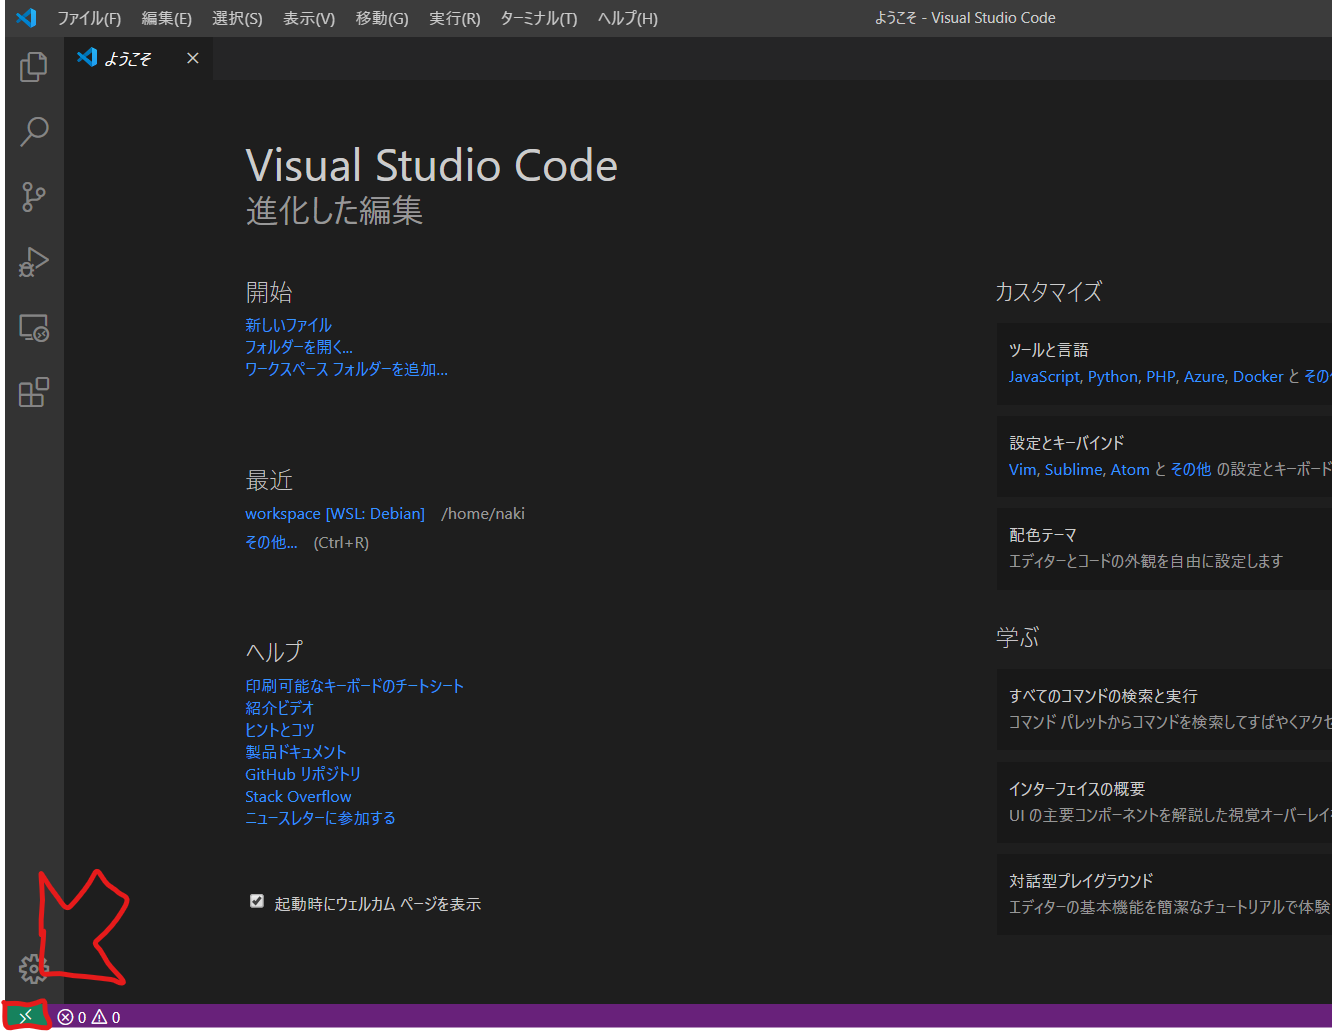Open the 製品ドキュメント link
The image size is (1332, 1033).
pos(296,752)
